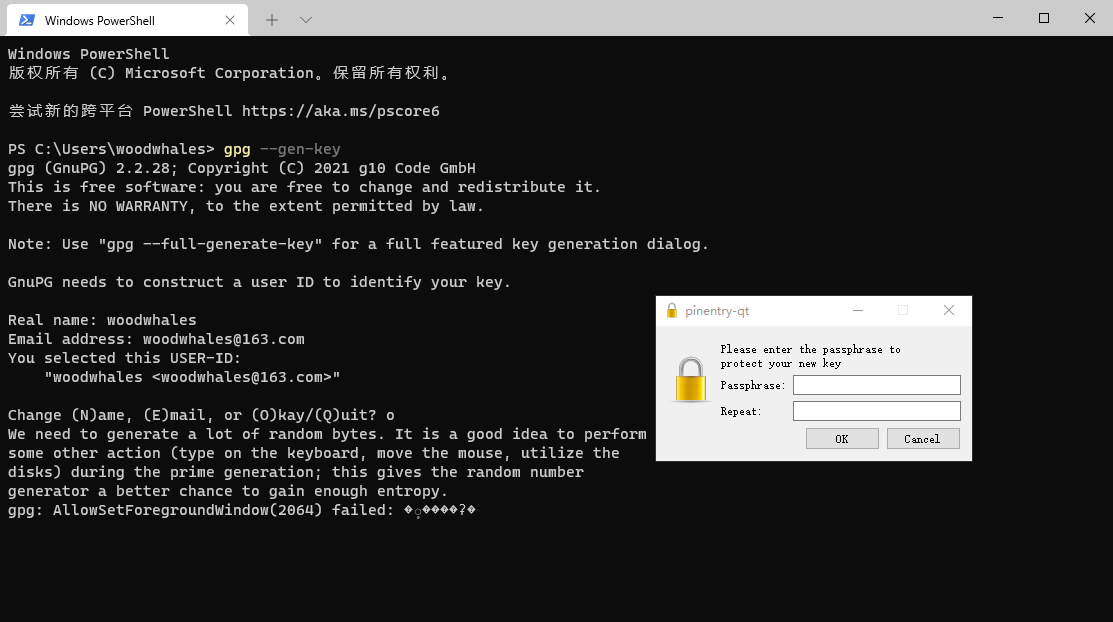Minimize the pinentry-qt dialog
Screen dimensions: 1113x622
pos(858,310)
